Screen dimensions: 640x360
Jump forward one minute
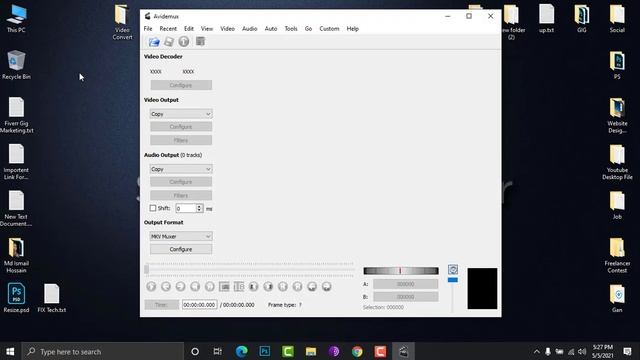(x=327, y=287)
